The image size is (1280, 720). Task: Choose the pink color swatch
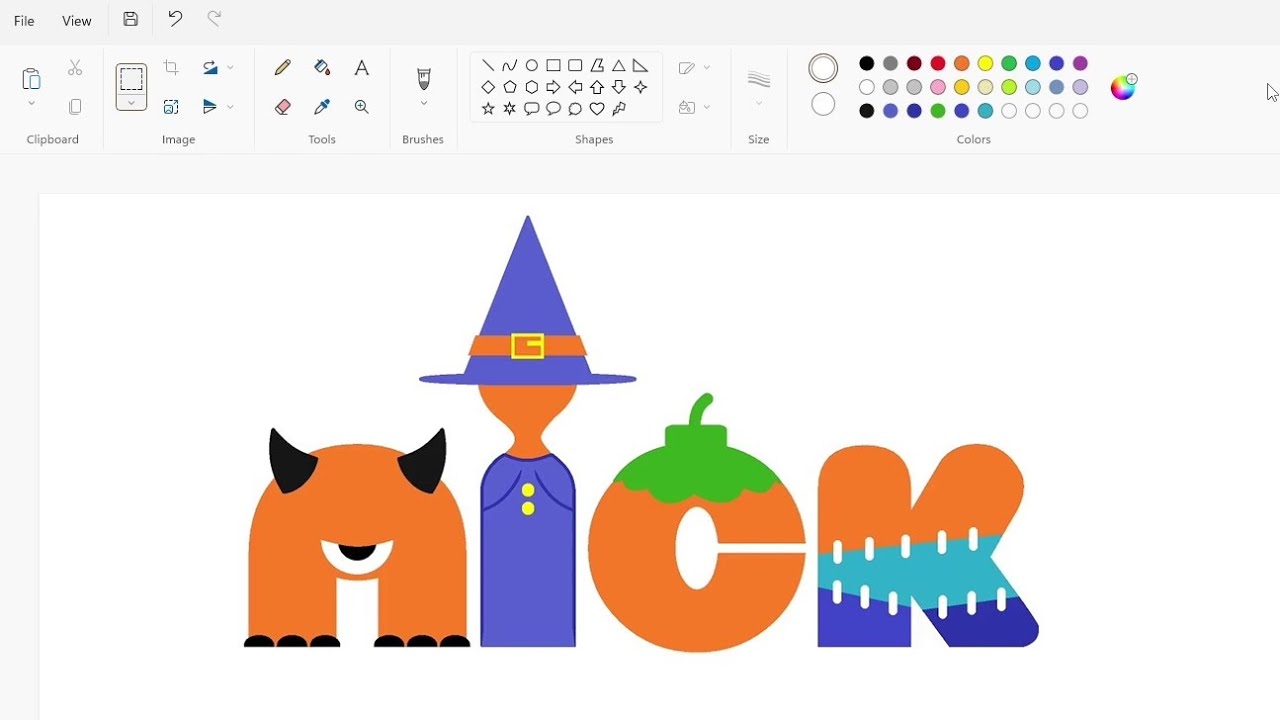(x=938, y=87)
